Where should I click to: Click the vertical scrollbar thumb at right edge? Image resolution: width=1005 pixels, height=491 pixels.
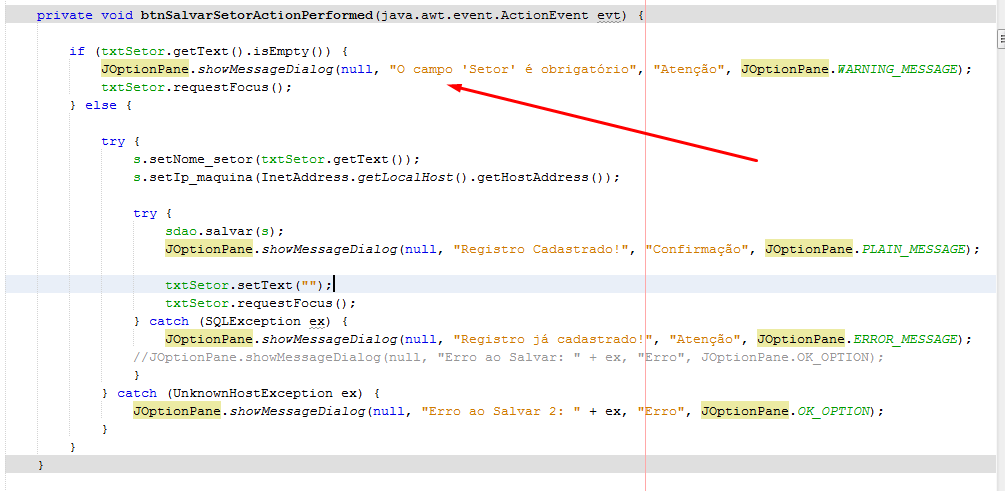pyautogui.click(x=1001, y=41)
